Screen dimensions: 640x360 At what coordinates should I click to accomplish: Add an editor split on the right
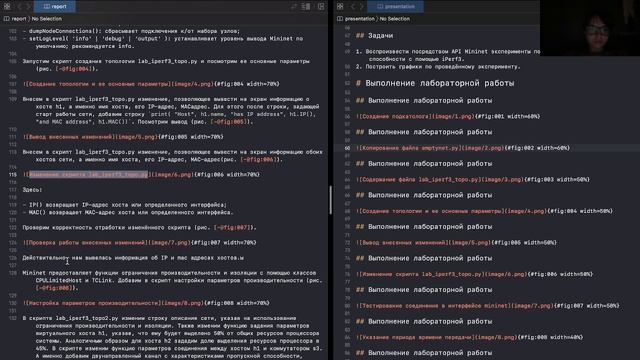(321, 6)
